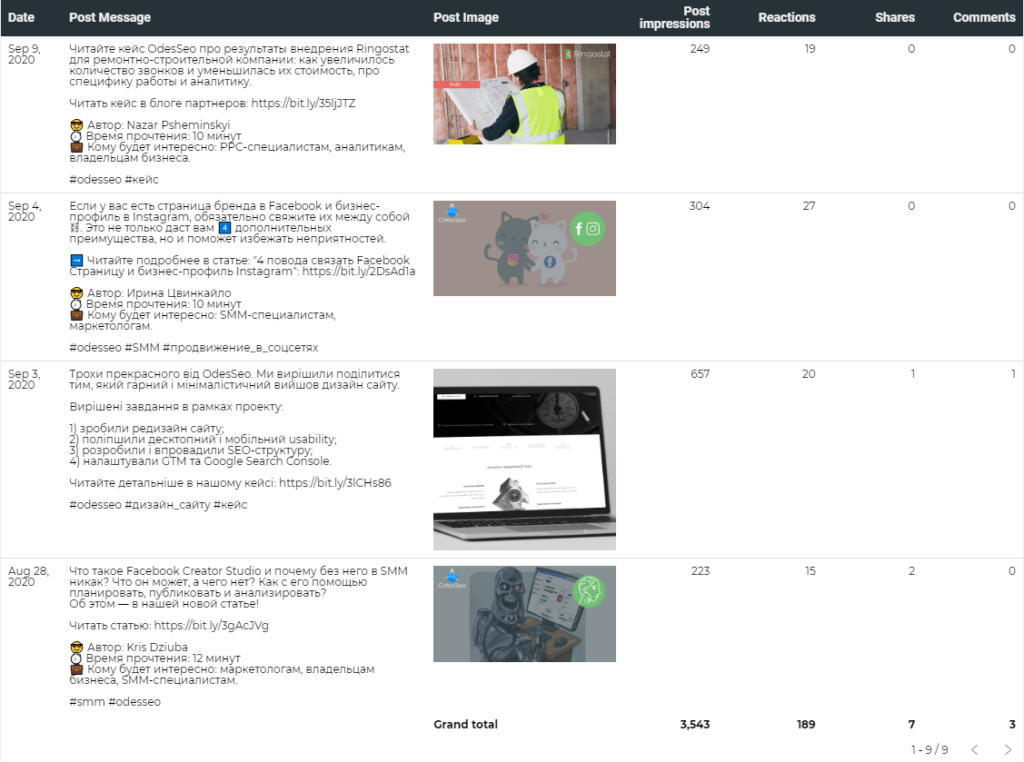Screen dimensions: 1024x762
Task: Click author line Kris Dziuba
Action: pyautogui.click(x=129, y=647)
